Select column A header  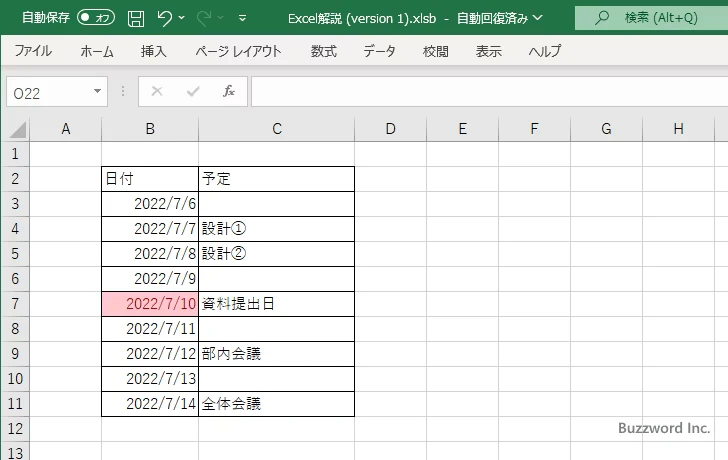(65, 129)
